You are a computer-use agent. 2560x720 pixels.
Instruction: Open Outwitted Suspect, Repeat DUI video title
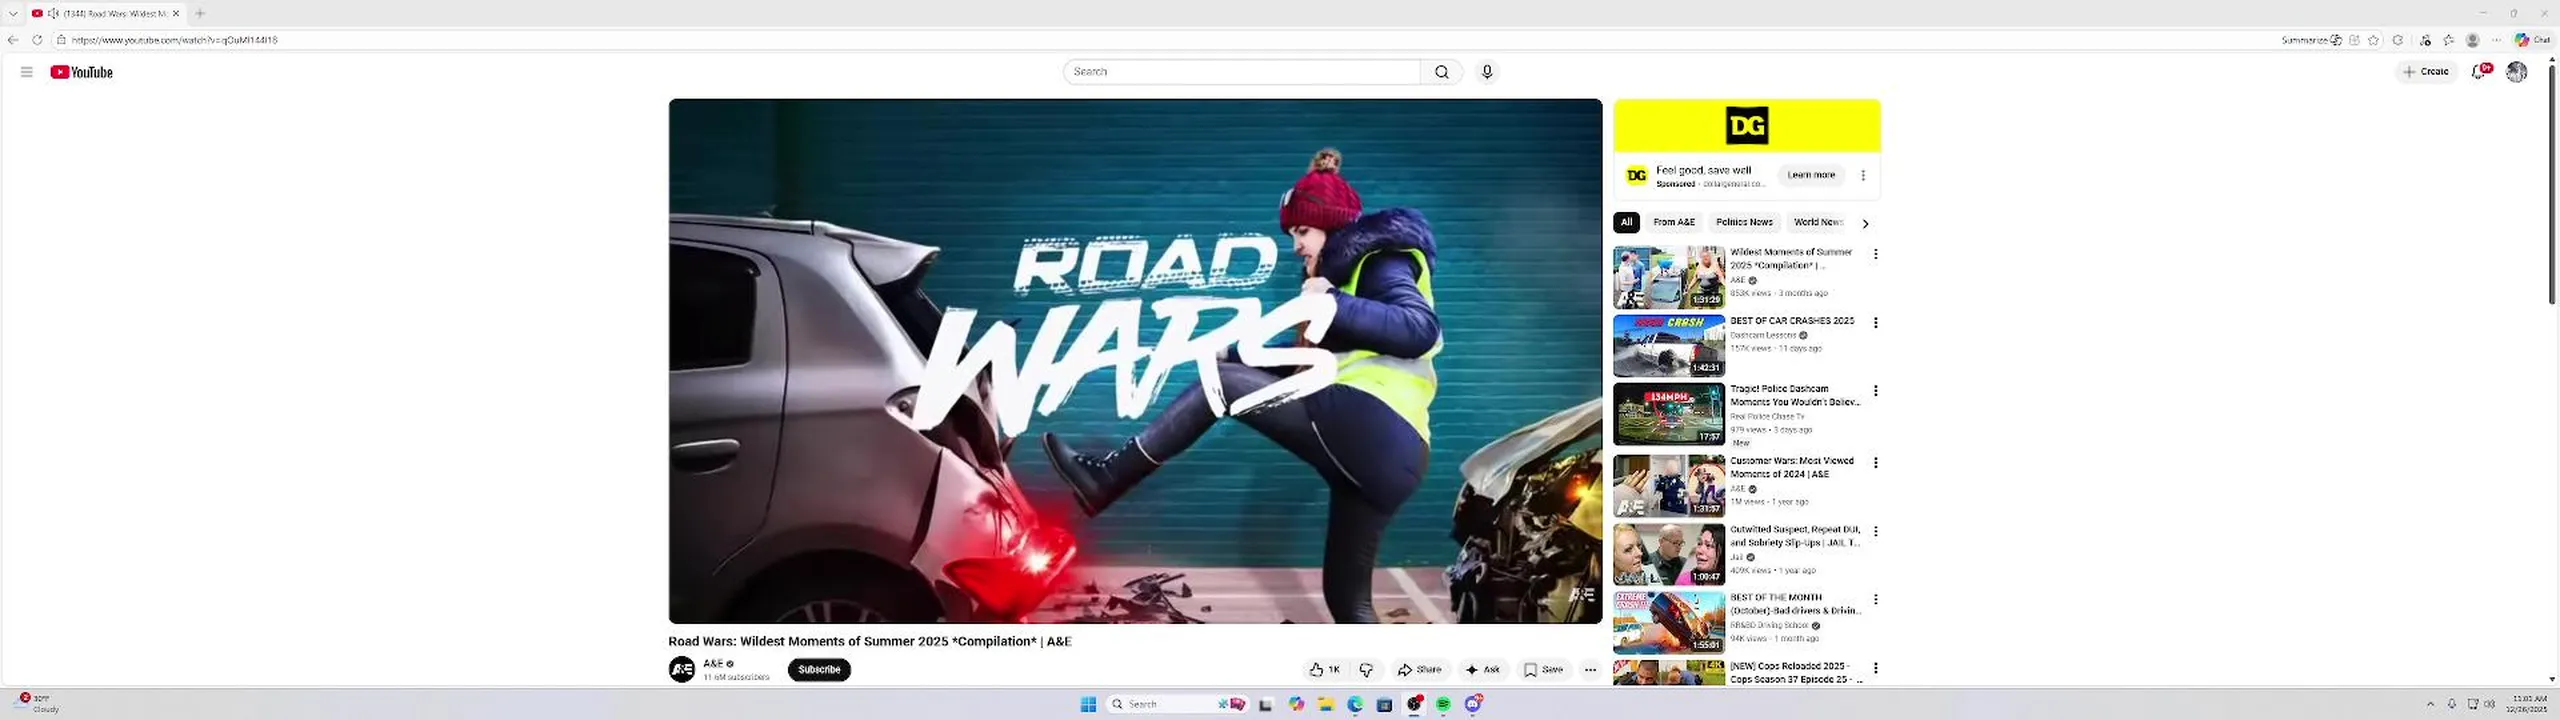pyautogui.click(x=1795, y=536)
